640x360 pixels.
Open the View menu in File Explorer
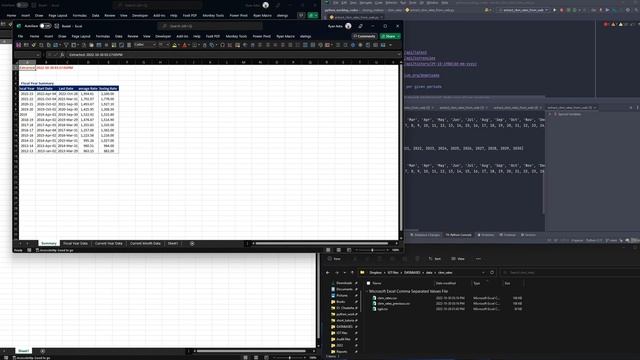coord(458,259)
